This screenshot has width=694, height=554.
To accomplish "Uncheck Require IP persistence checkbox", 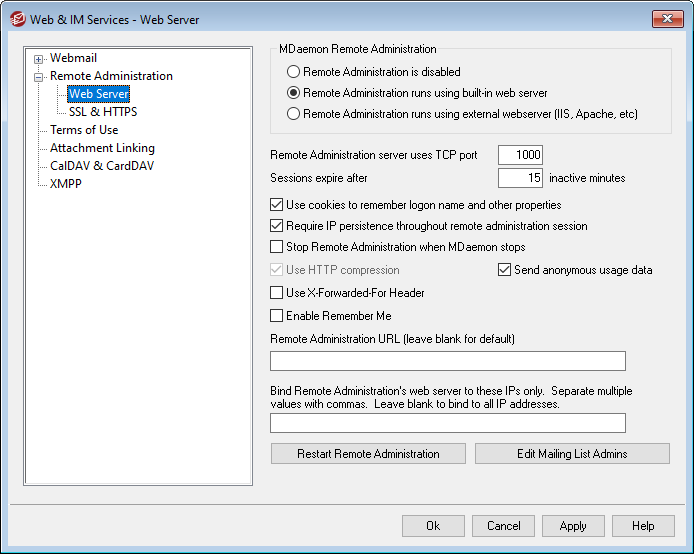I will click(x=277, y=226).
